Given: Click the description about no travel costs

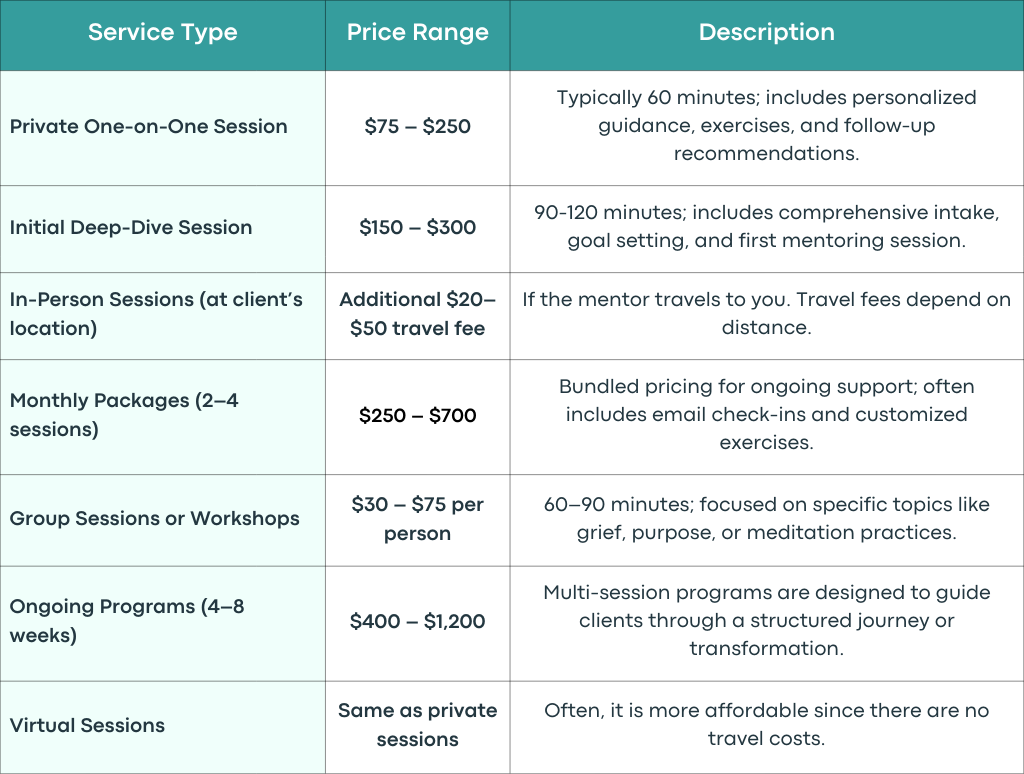Looking at the screenshot, I should tap(767, 725).
